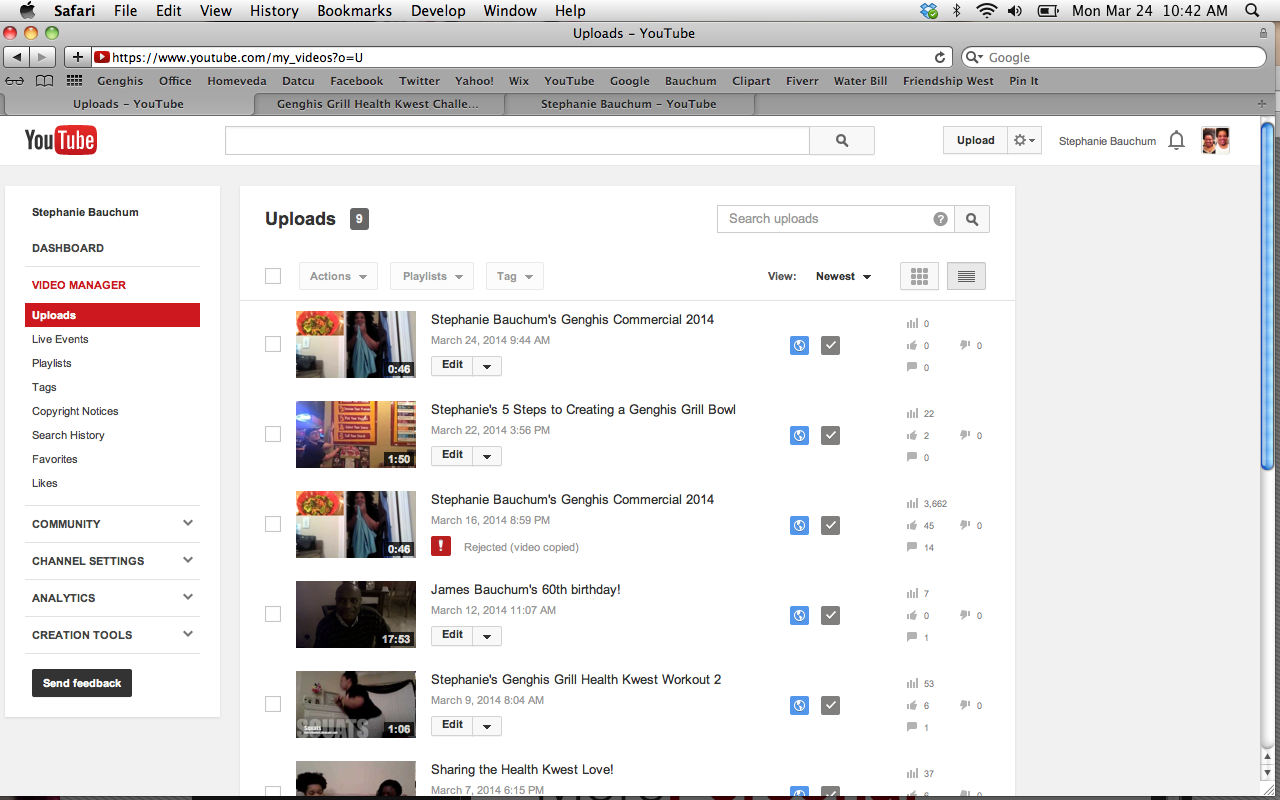Switch to Stephanie Bauchum – YouTube tab
Image resolution: width=1280 pixels, height=800 pixels.
coord(629,104)
